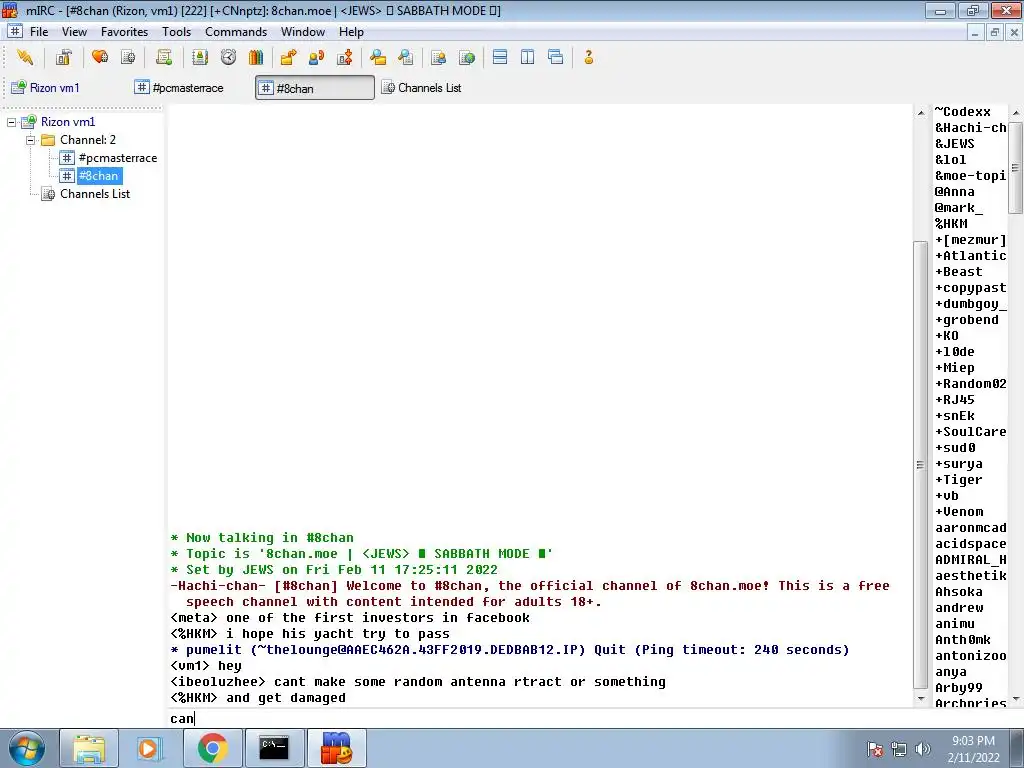The height and width of the screenshot is (768, 1024).
Task: Open the View menu
Action: coord(74,32)
